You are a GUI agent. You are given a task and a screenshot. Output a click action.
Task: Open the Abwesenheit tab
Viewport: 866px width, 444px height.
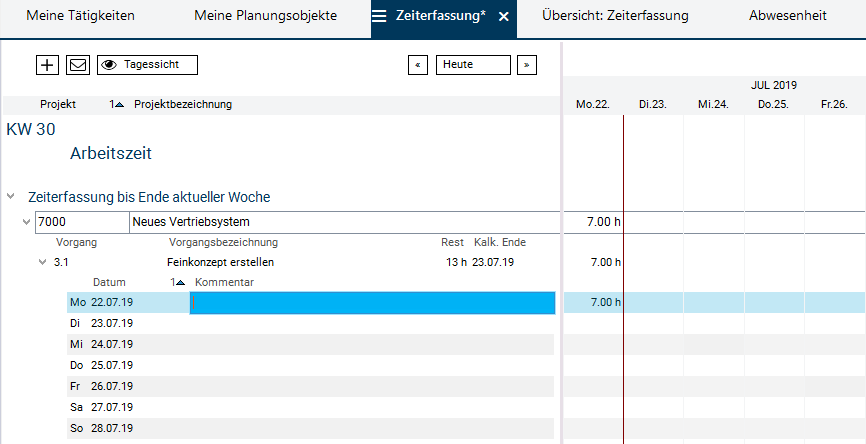787,17
